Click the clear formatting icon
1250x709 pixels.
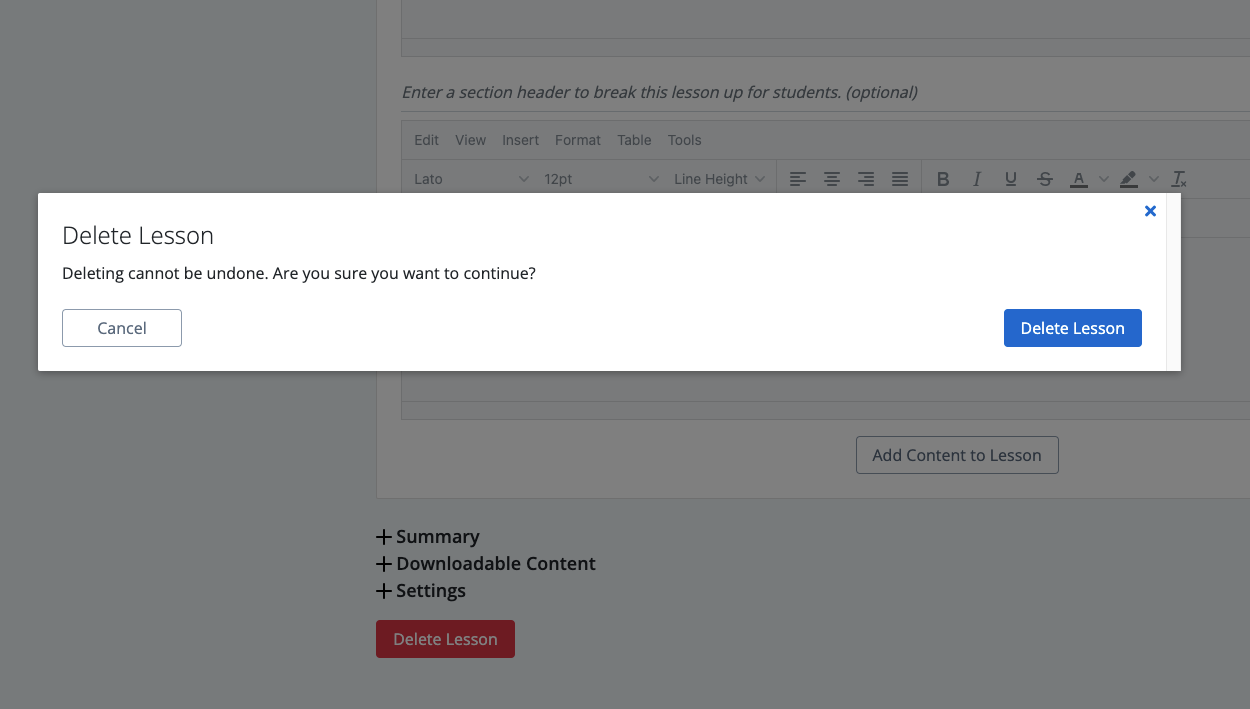coord(1179,179)
